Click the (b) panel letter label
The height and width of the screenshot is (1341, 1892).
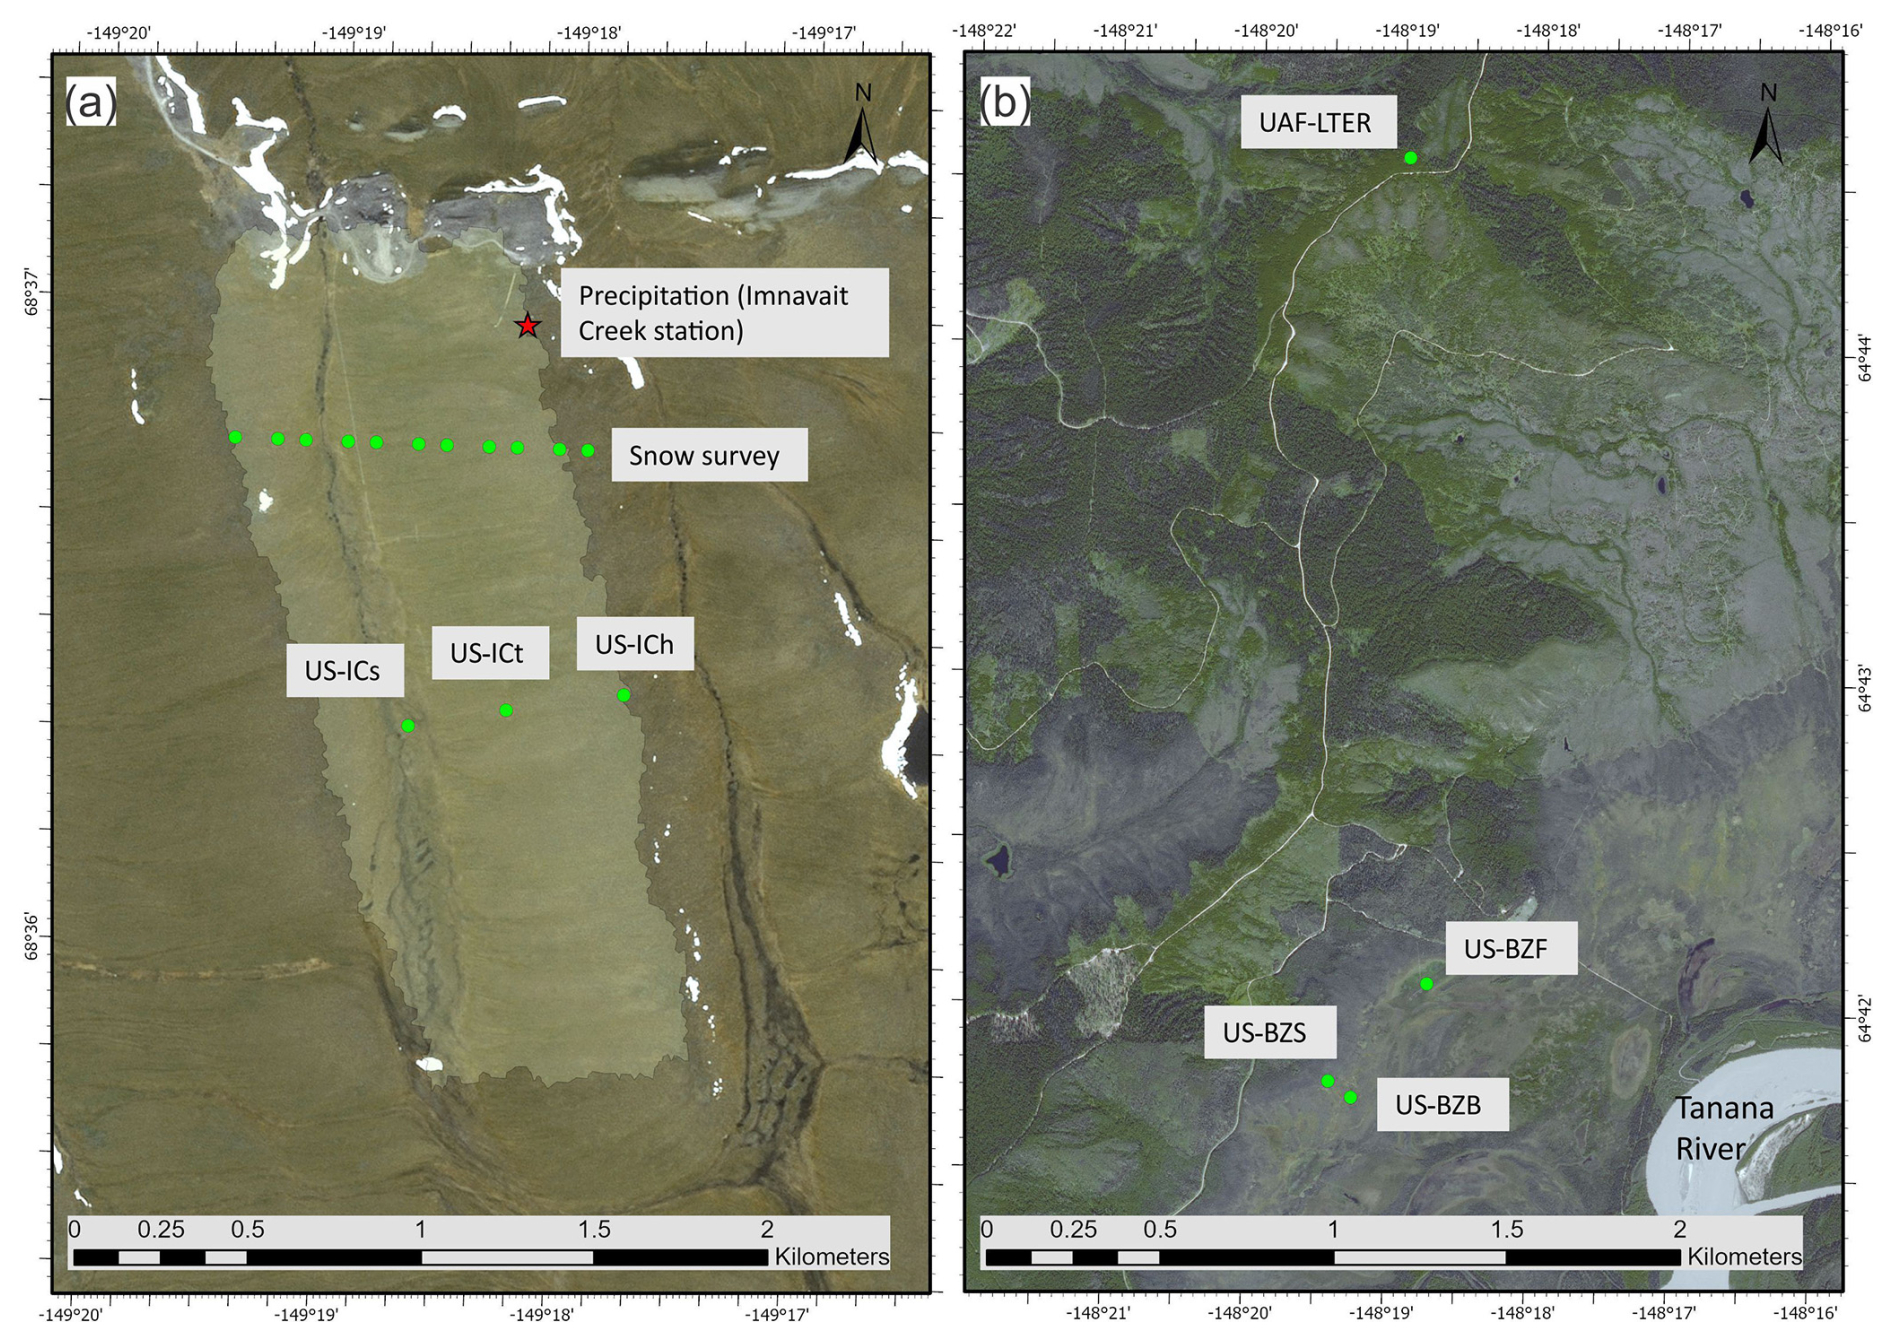[x=1004, y=102]
